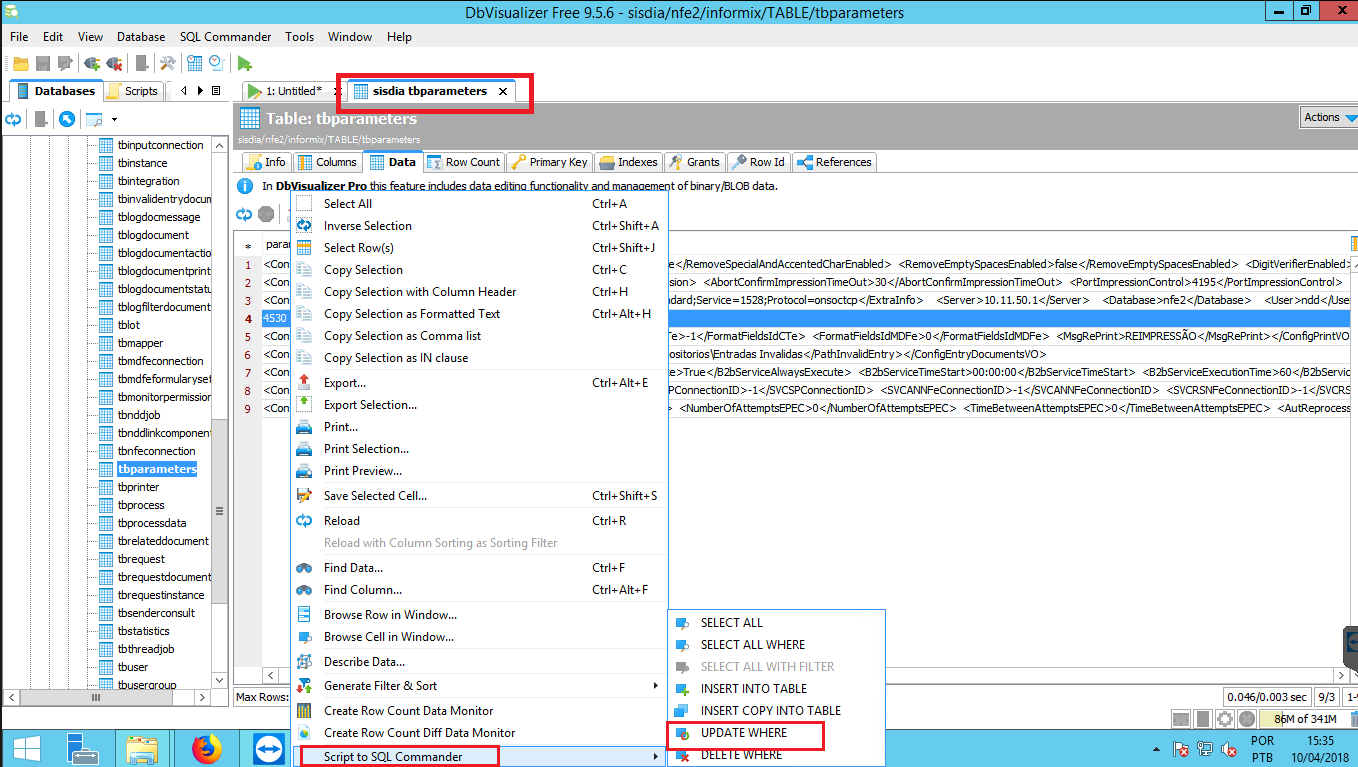This screenshot has width=1358, height=767.
Task: Open the Actions dropdown
Action: (1327, 117)
